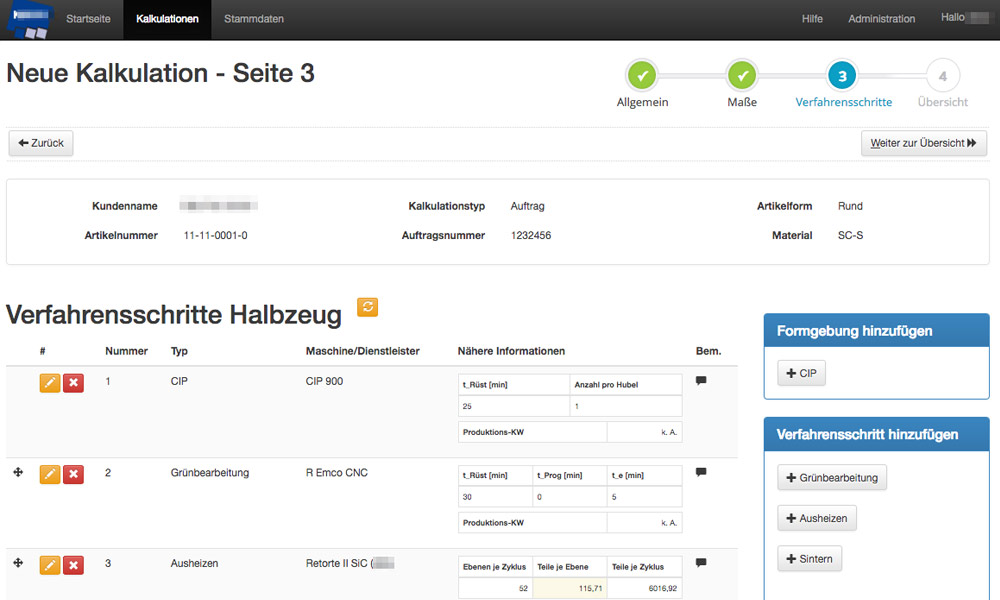The width and height of the screenshot is (1000, 600).
Task: Click the Teile je Ebene value field
Action: (x=570, y=589)
